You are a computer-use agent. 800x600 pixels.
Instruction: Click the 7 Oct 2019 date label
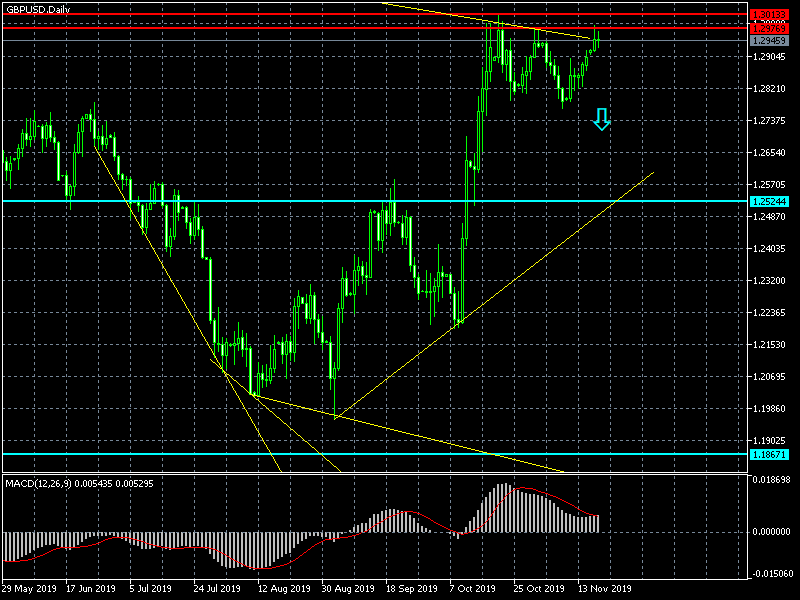(x=473, y=589)
